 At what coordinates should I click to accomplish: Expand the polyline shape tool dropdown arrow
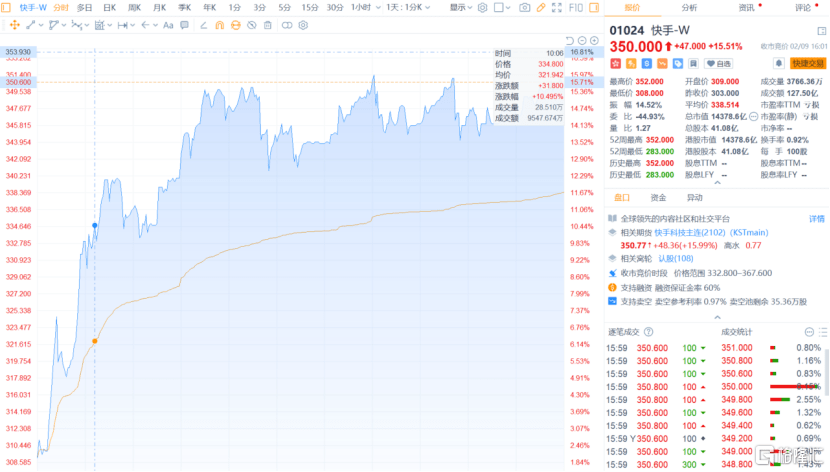[64, 25]
